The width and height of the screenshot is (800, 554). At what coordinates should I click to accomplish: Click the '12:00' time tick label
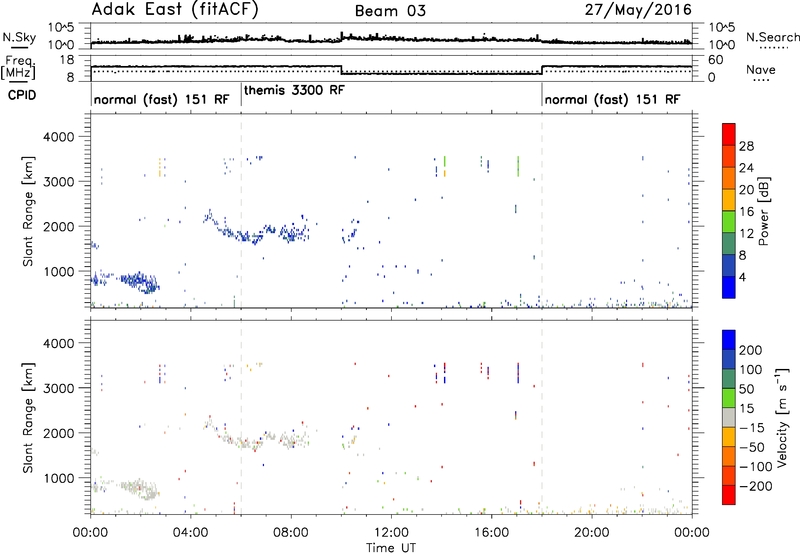391,533
